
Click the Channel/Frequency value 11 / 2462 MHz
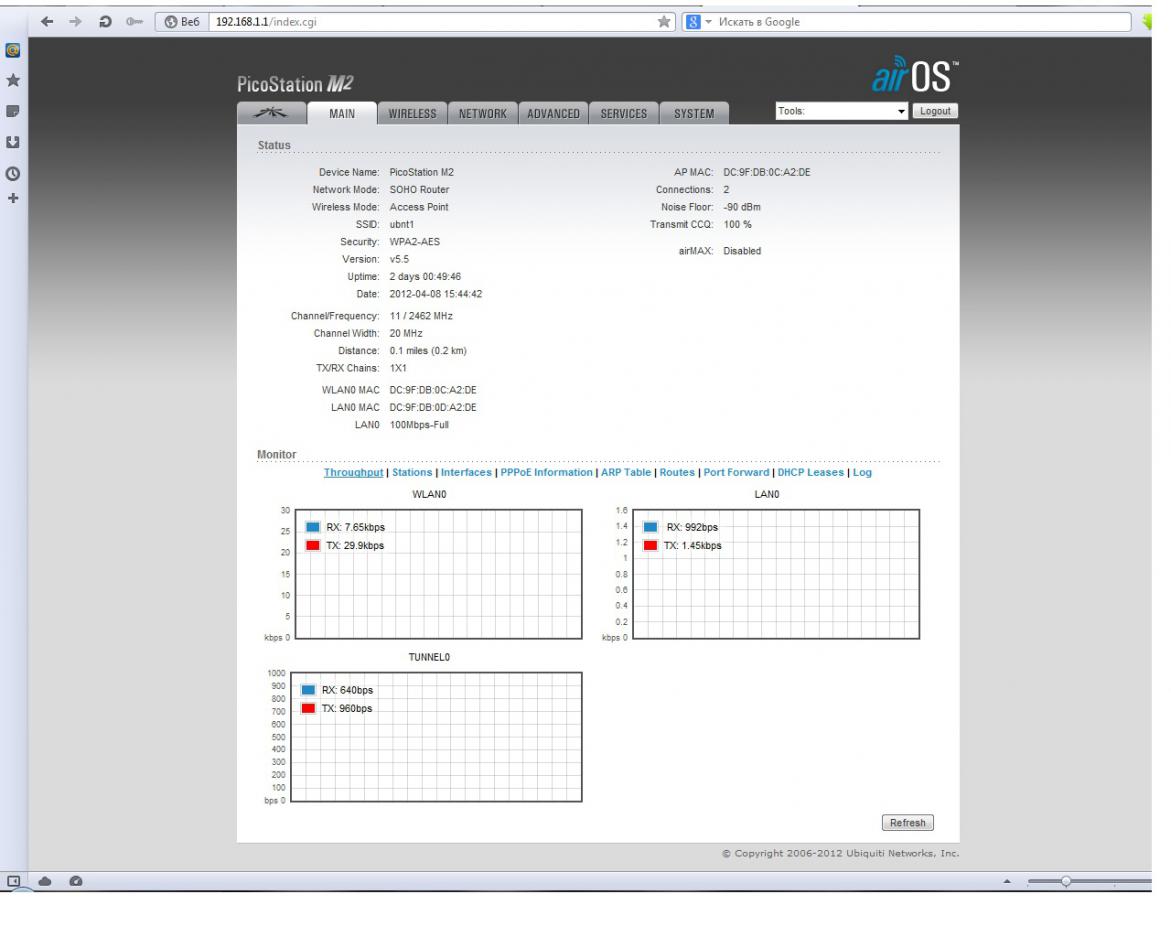(420, 317)
